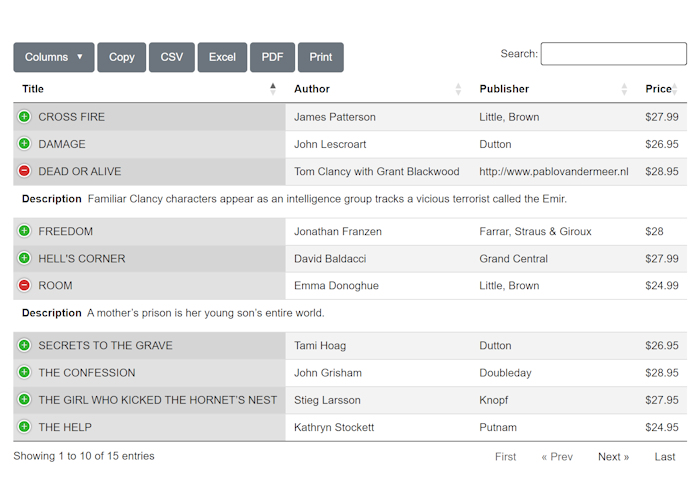Select the Putnam publisher cell

click(554, 427)
